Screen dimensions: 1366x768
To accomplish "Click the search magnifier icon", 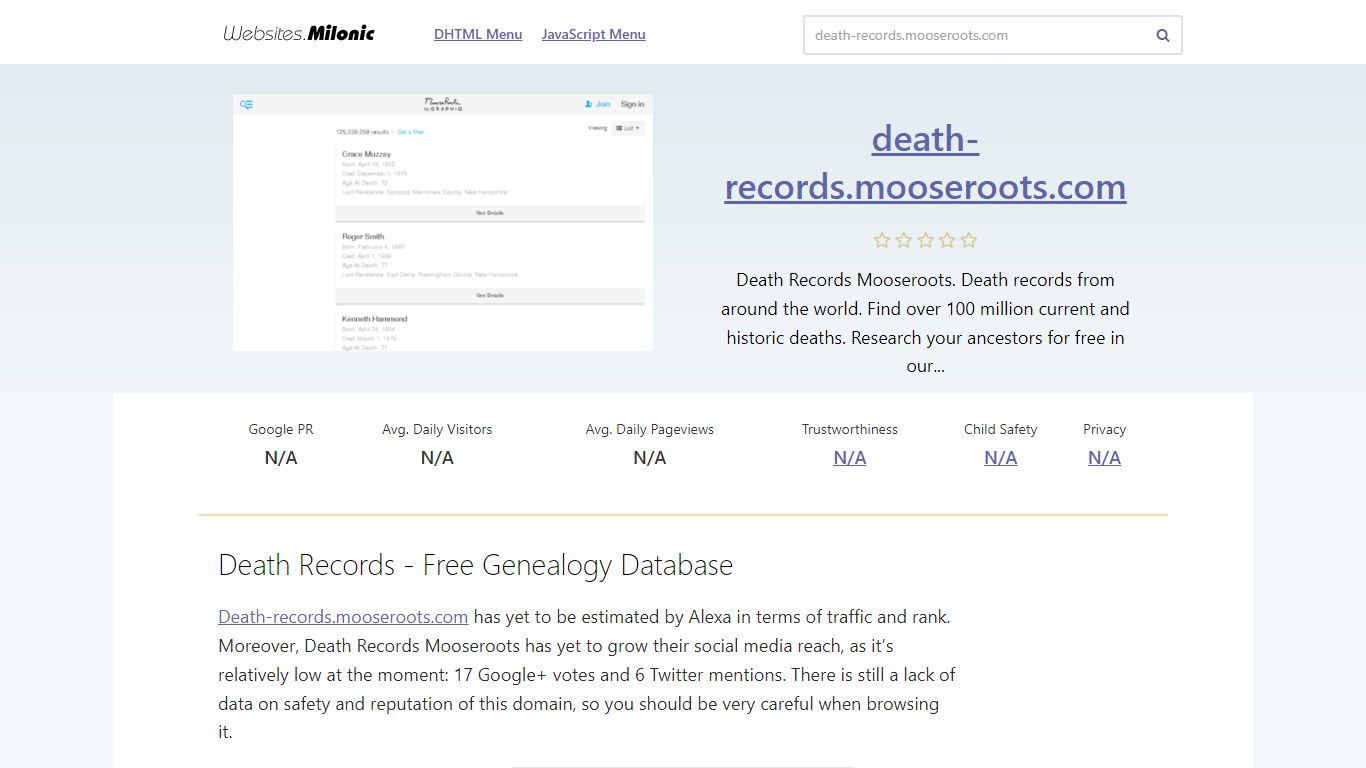I will tap(1162, 35).
